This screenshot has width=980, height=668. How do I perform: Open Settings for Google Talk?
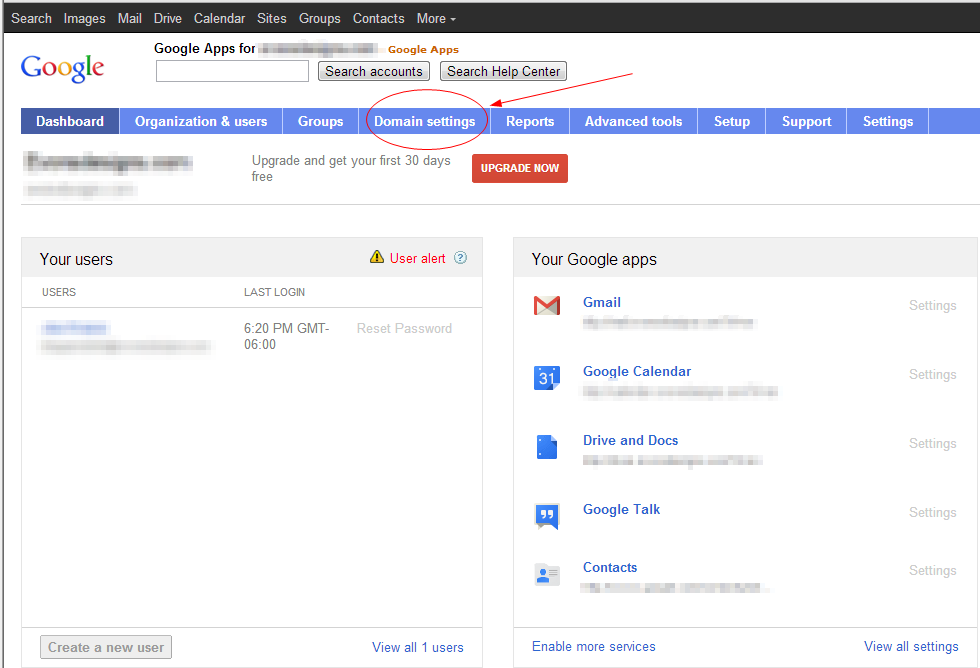click(x=932, y=512)
